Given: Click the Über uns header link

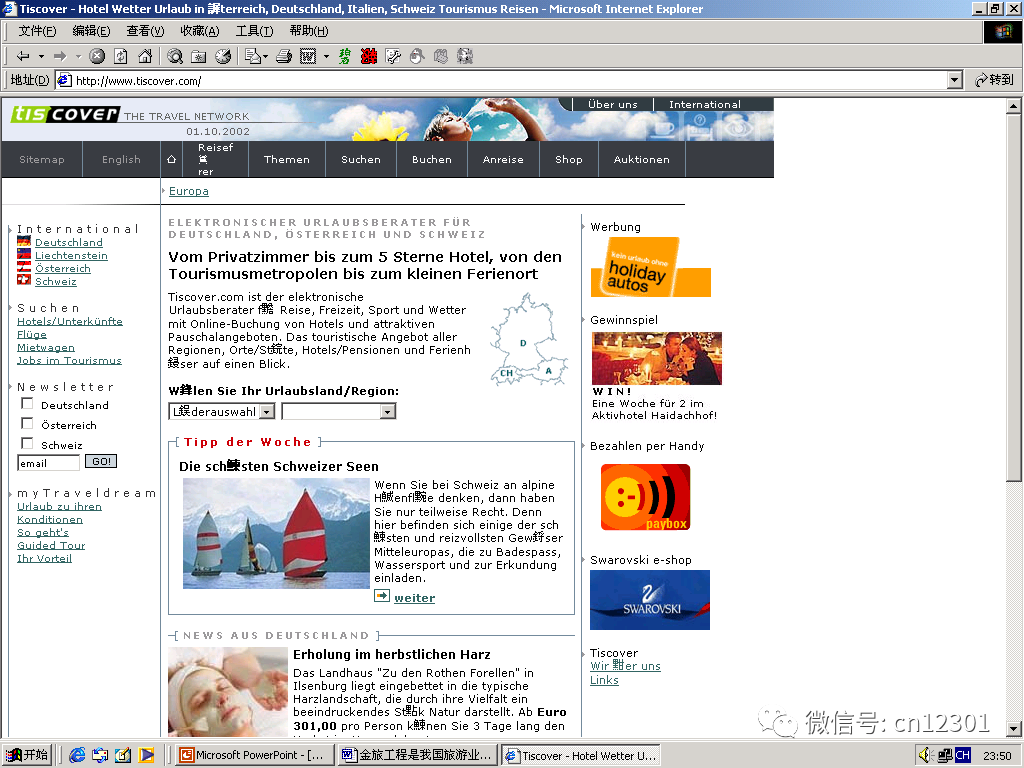Looking at the screenshot, I should [613, 104].
